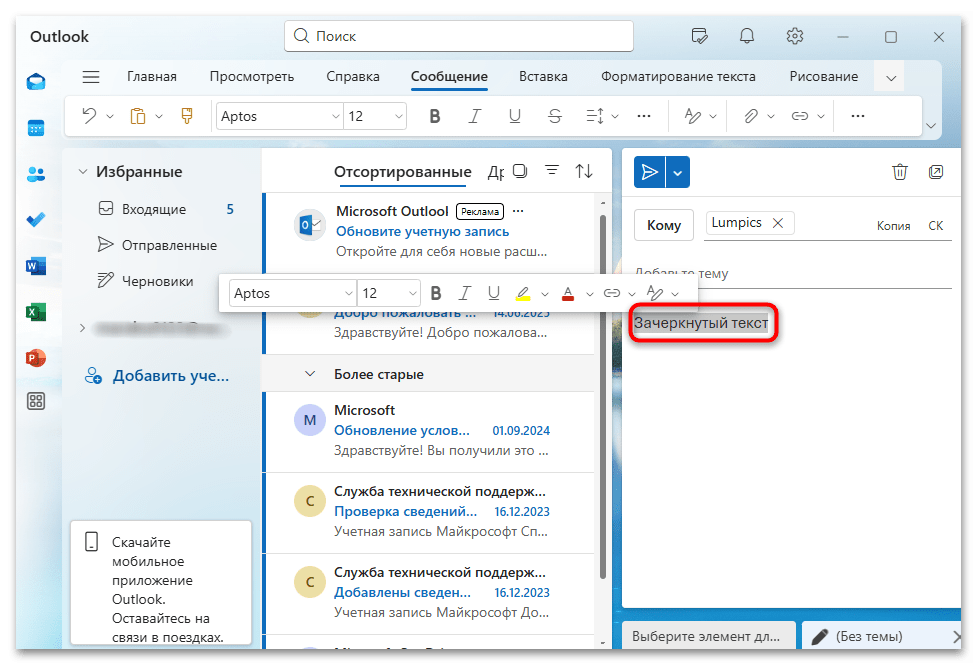
Task: Discard the draft with trash icon
Action: (x=900, y=171)
